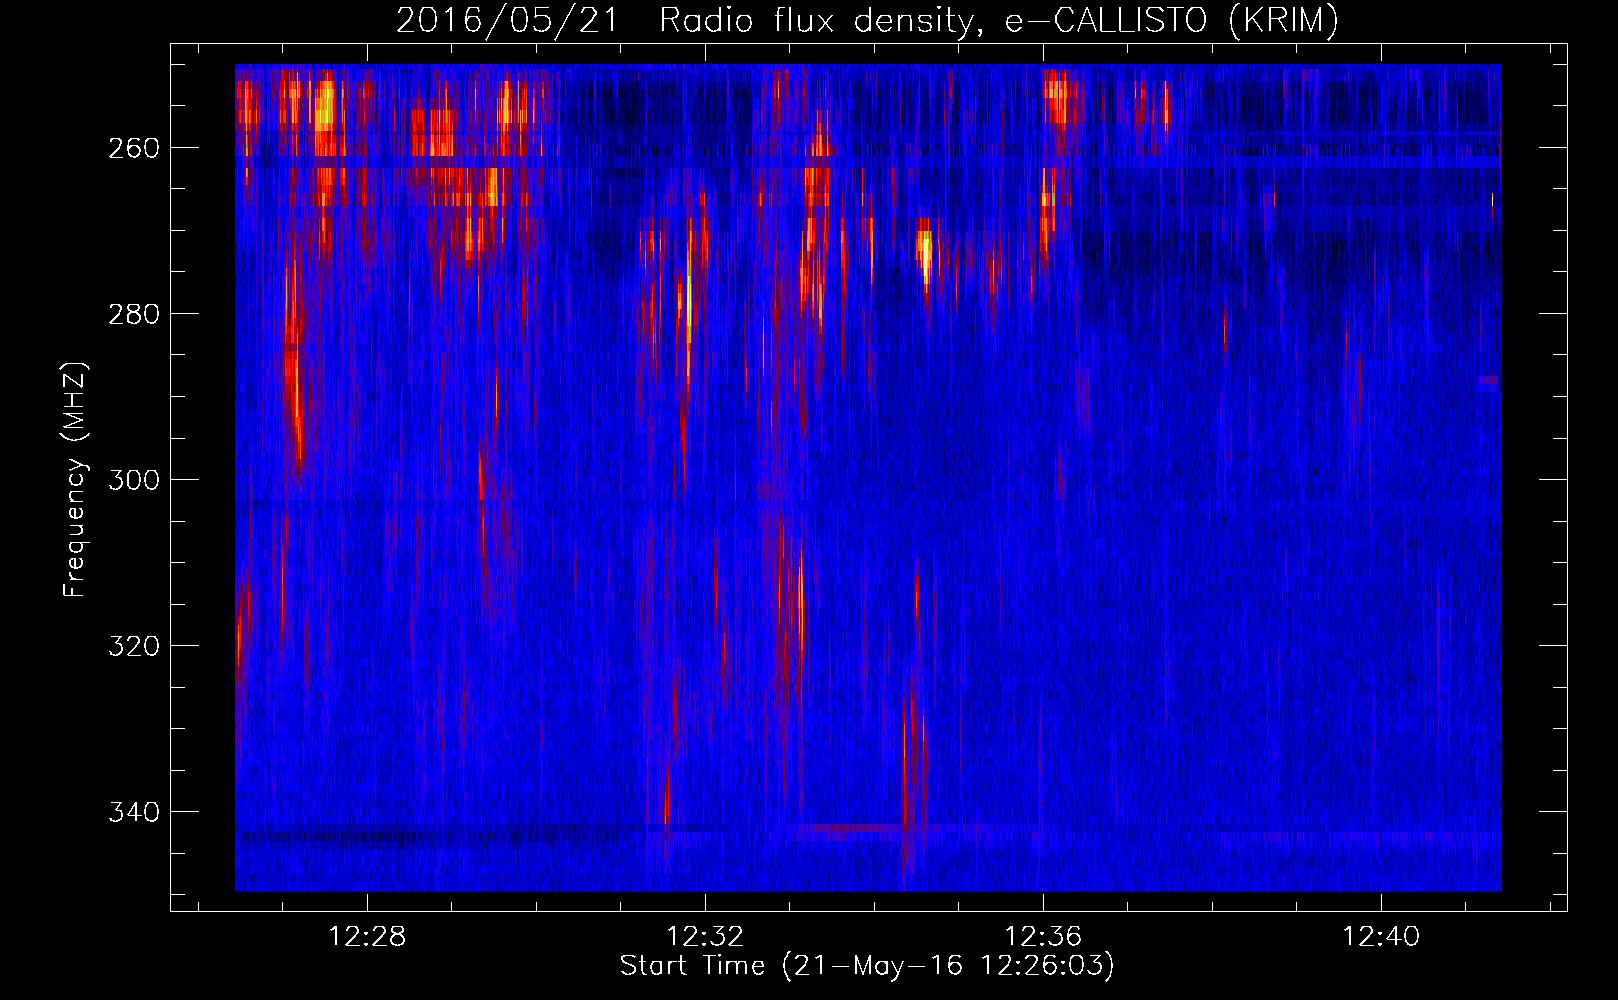Select the 320 frequency tick label

pyautogui.click(x=134, y=646)
